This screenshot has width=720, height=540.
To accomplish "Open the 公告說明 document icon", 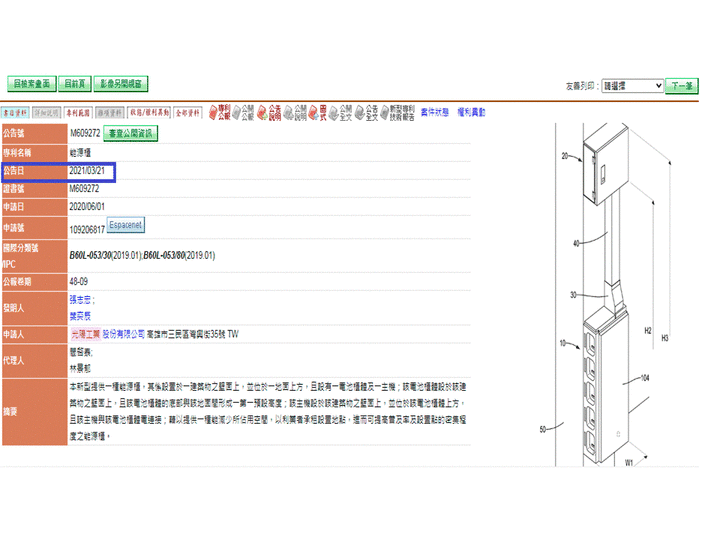I will 269,112.
